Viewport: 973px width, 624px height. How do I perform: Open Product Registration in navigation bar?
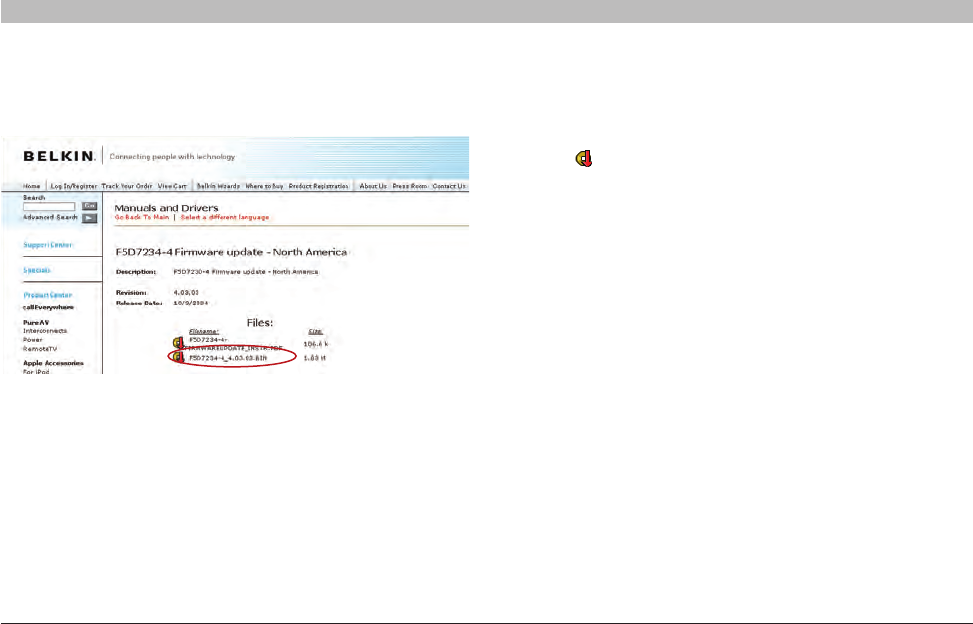(318, 186)
